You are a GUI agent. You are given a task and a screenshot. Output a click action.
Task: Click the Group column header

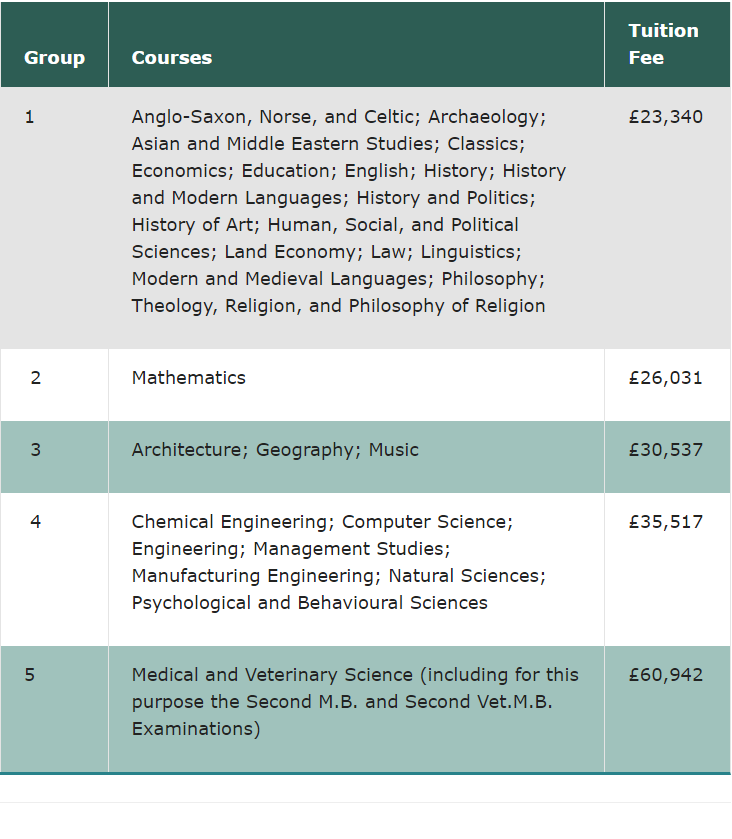click(54, 58)
